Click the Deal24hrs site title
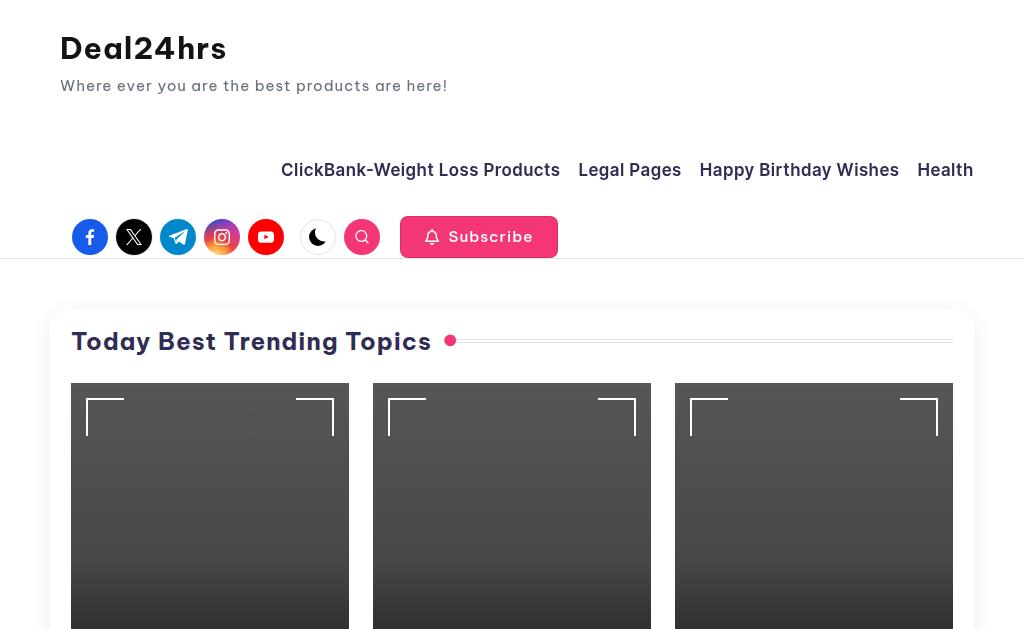The height and width of the screenshot is (629, 1024). tap(143, 48)
